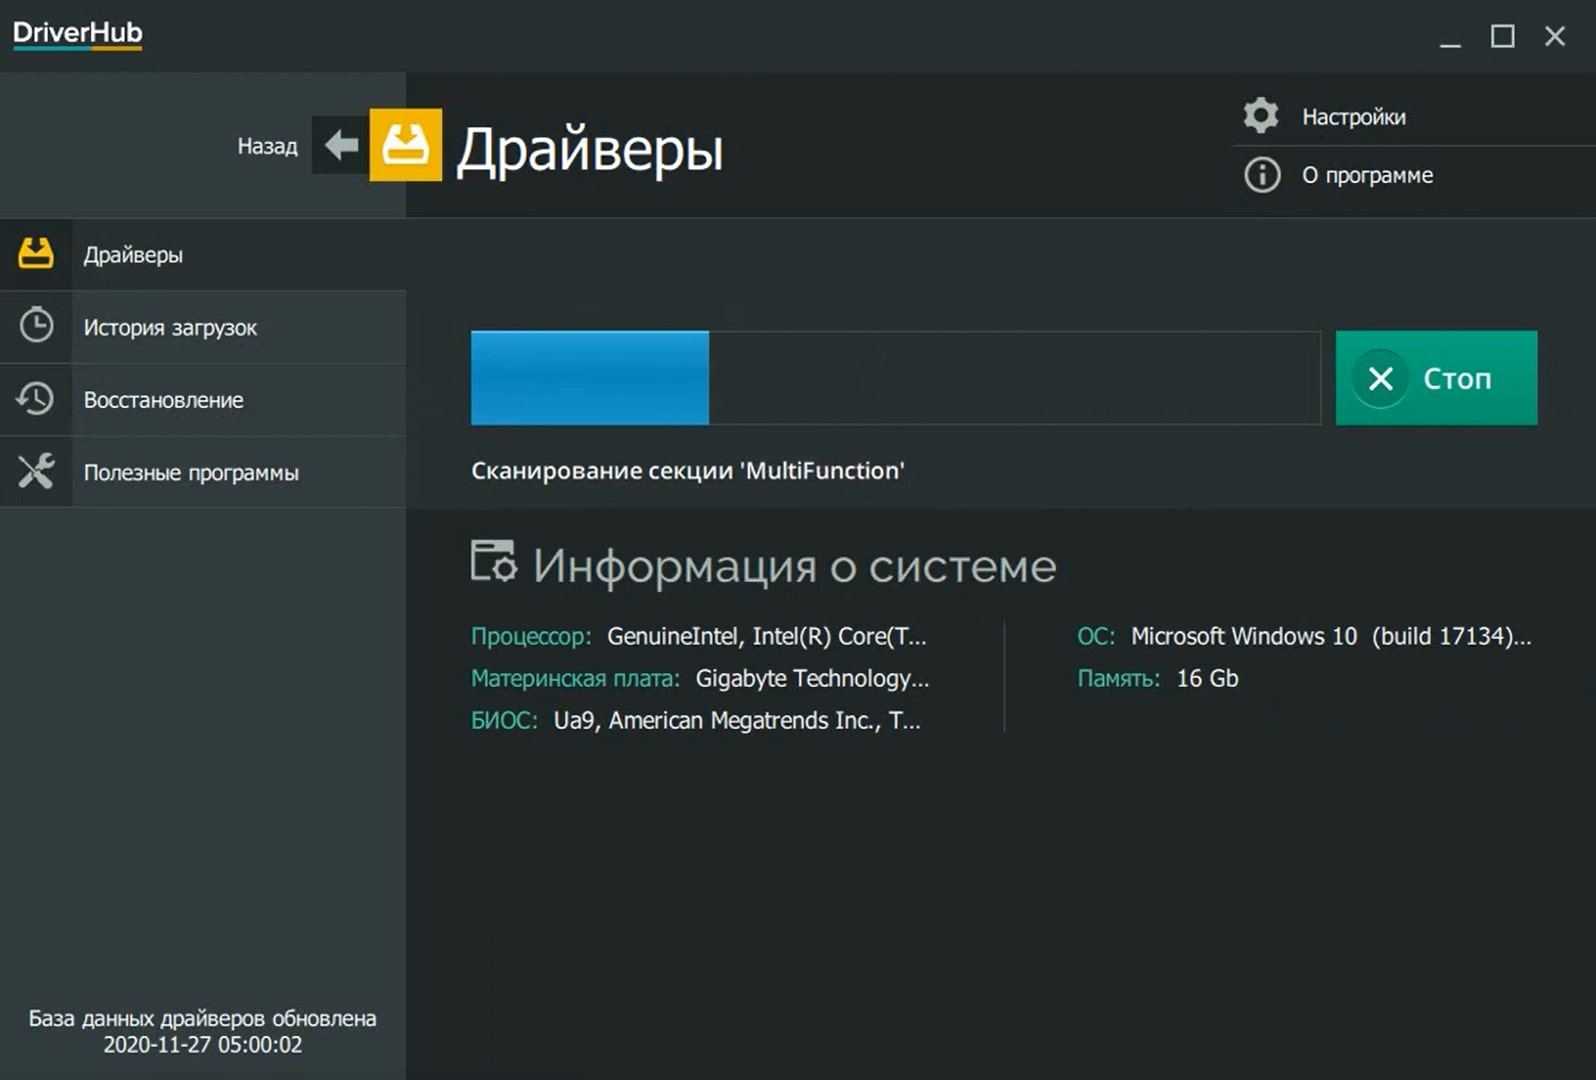Maximize the DriverHub window
The width and height of the screenshot is (1596, 1080).
pyautogui.click(x=1502, y=37)
